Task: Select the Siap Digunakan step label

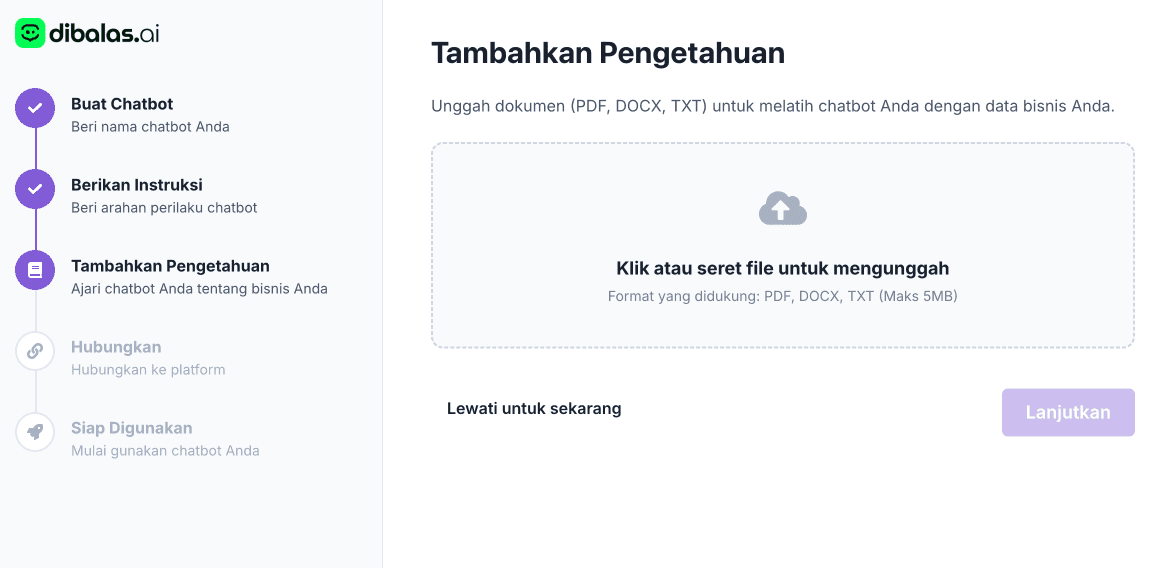Action: coord(131,428)
